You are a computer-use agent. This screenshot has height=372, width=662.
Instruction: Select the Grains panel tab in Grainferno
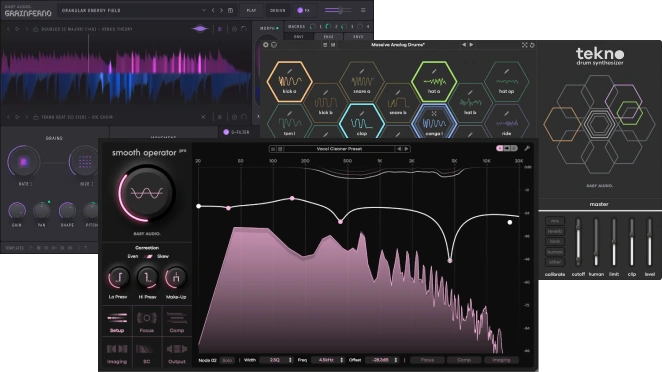pos(54,138)
